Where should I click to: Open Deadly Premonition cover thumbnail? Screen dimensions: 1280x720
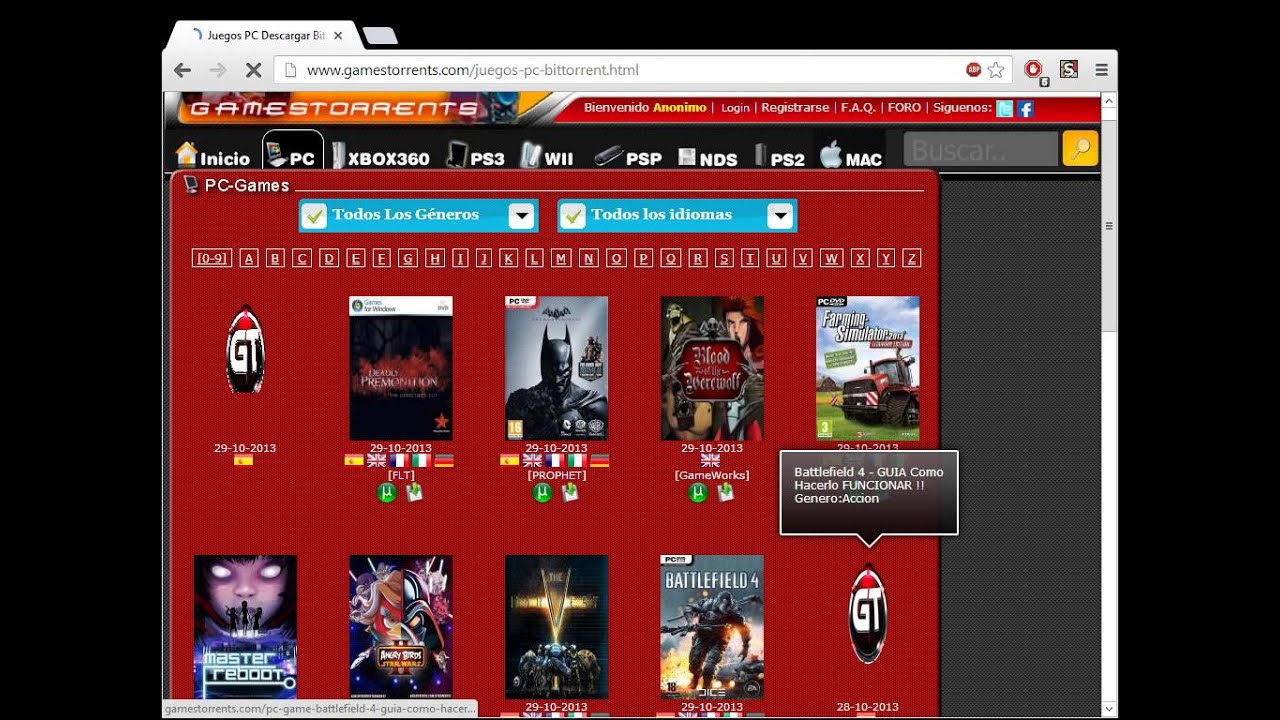(x=401, y=368)
